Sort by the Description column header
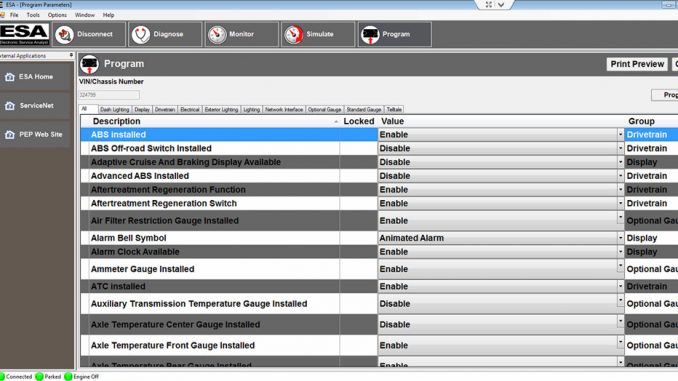This screenshot has height=381, width=678. click(x=116, y=121)
